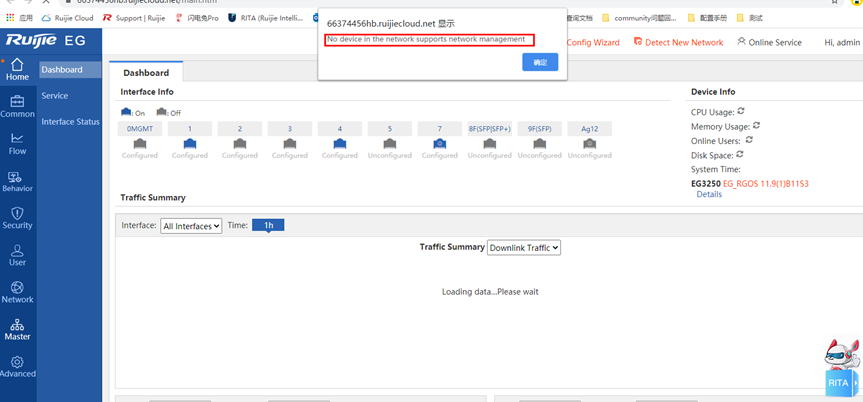The height and width of the screenshot is (402, 863).
Task: Open the Ruijie Cloud bookmark
Action: pyautogui.click(x=67, y=18)
